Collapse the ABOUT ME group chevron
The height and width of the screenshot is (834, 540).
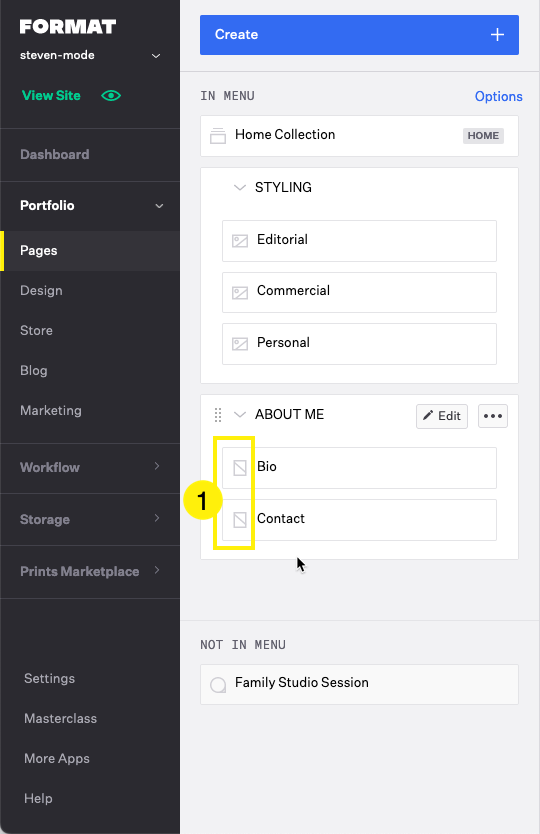point(240,414)
